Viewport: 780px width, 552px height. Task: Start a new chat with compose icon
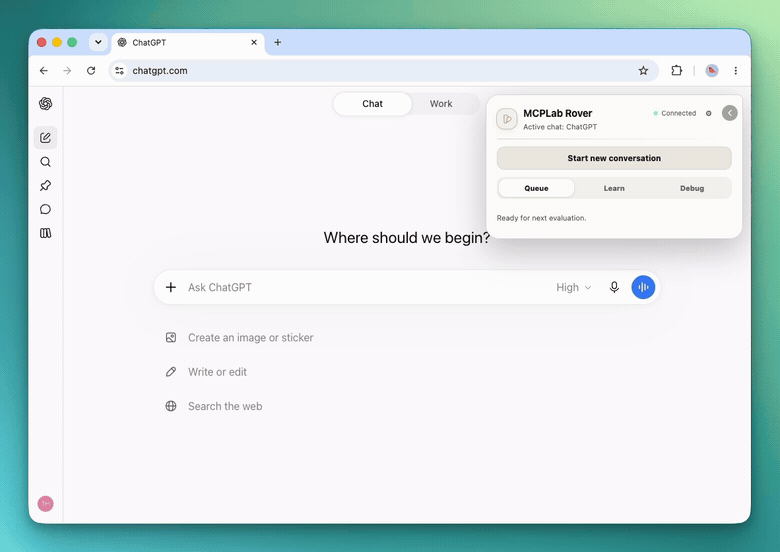45,138
